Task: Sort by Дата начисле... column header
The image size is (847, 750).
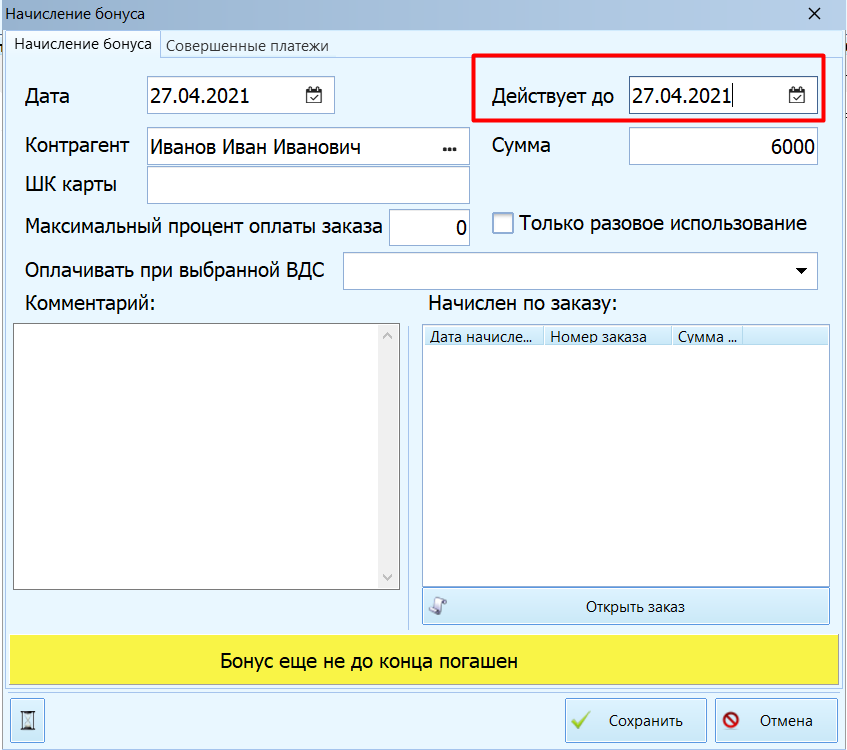Action: [483, 337]
